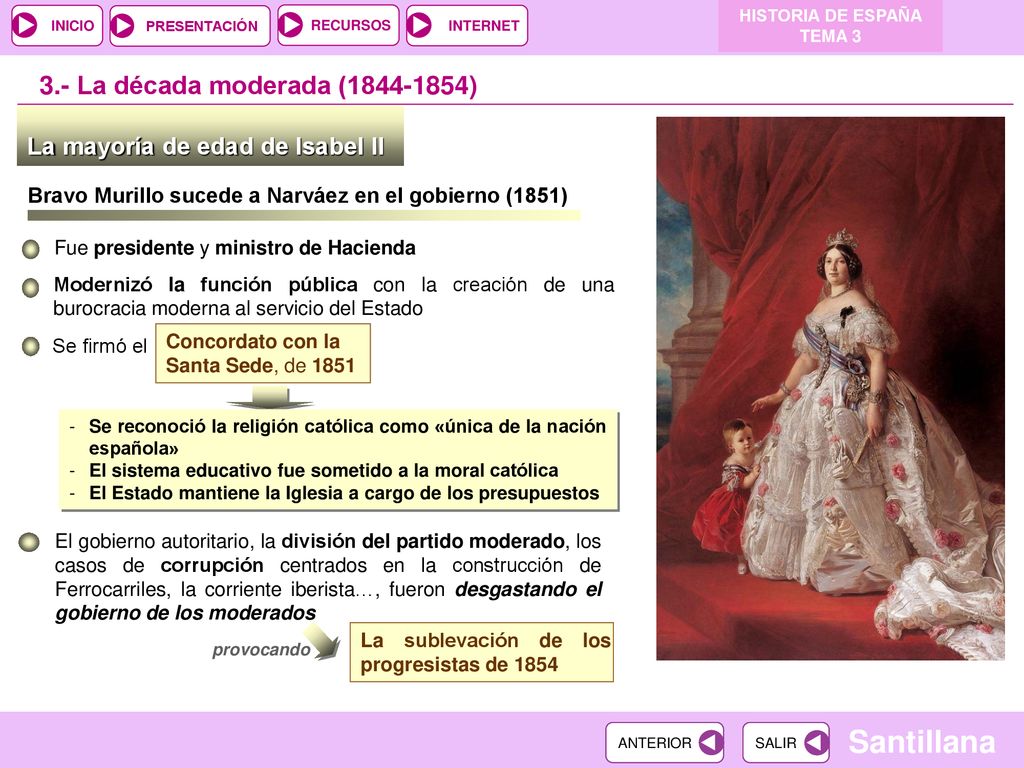Click the play arrow icon beside INTERNET

(x=419, y=25)
